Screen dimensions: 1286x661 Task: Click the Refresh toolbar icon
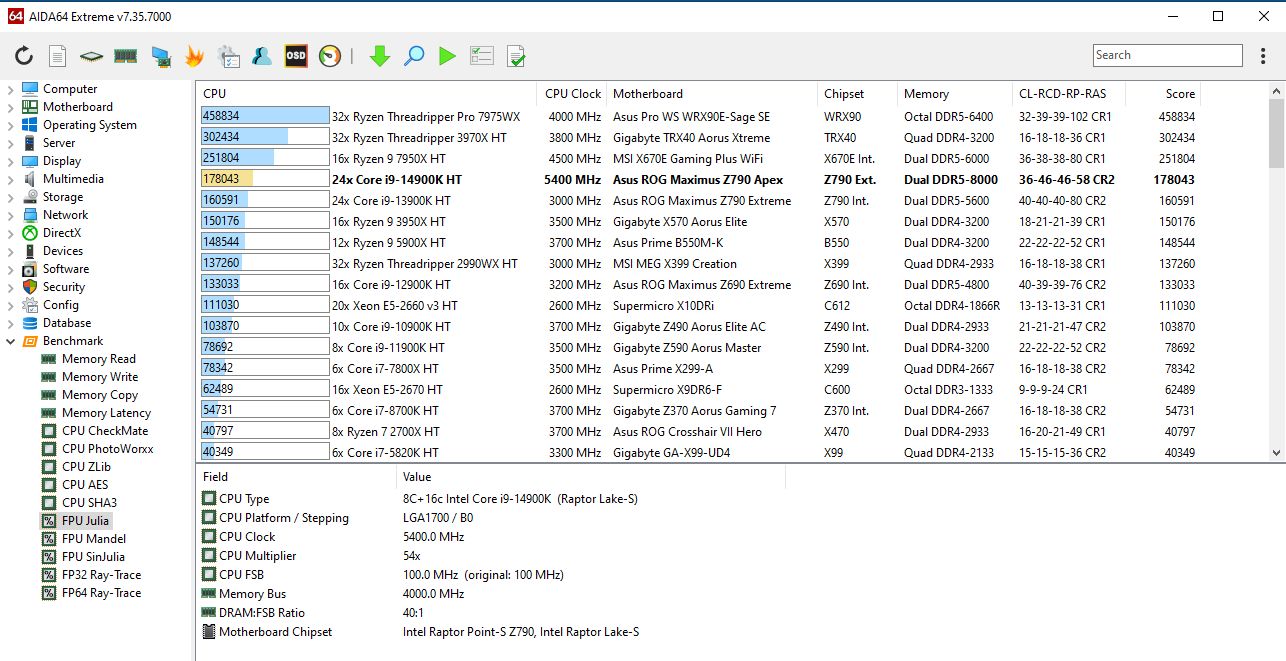tap(24, 56)
